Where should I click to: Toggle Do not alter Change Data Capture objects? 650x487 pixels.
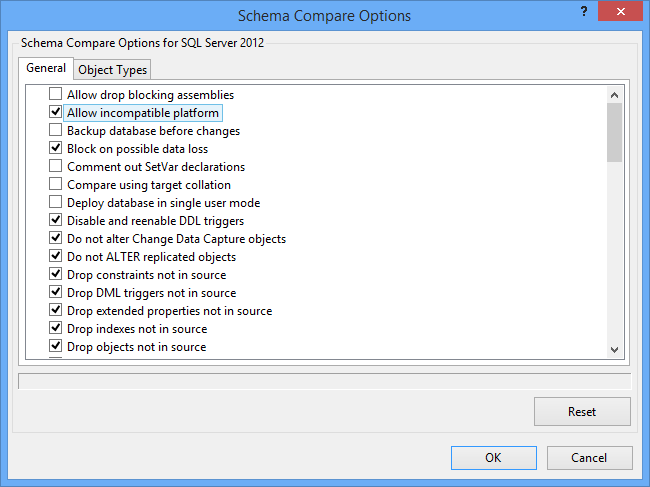pyautogui.click(x=56, y=239)
